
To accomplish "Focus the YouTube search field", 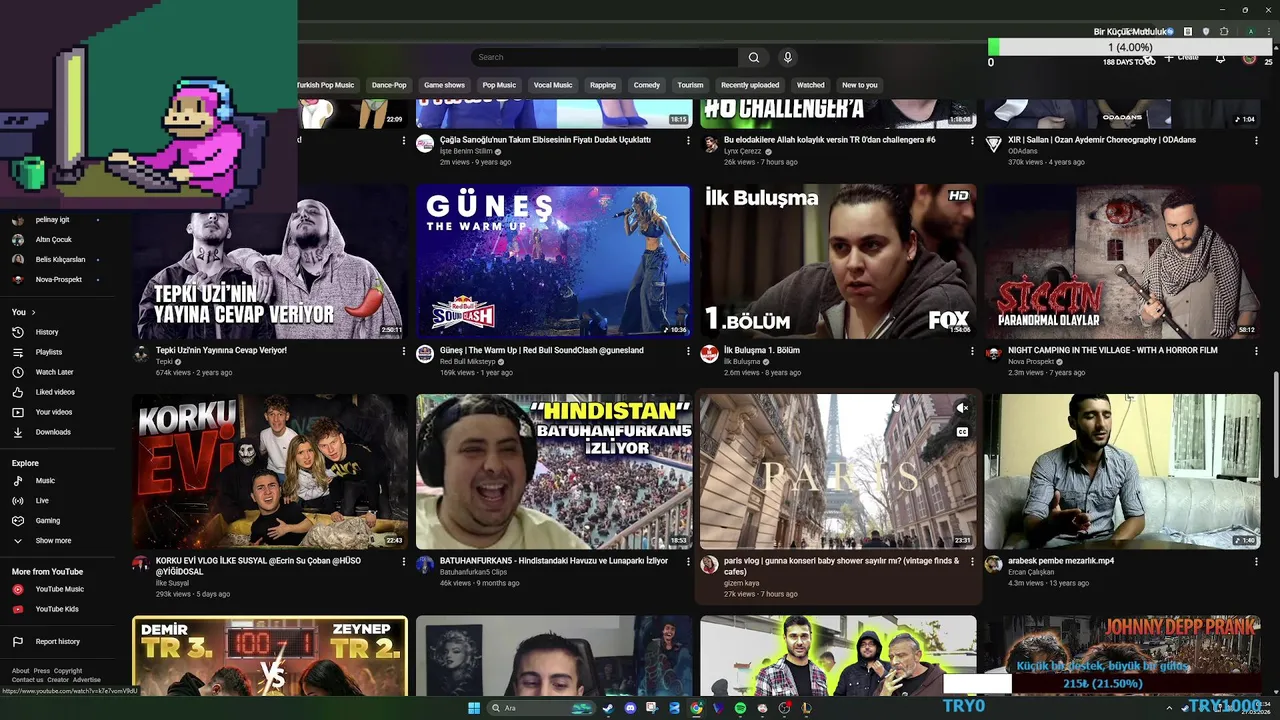I will (x=605, y=57).
